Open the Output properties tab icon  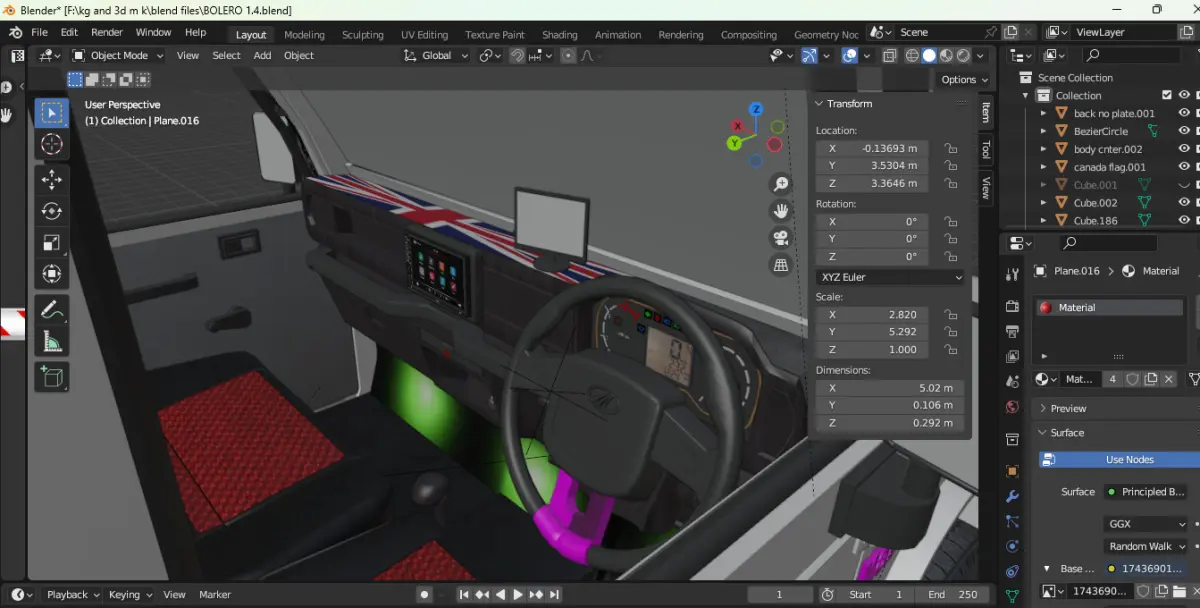[1012, 331]
